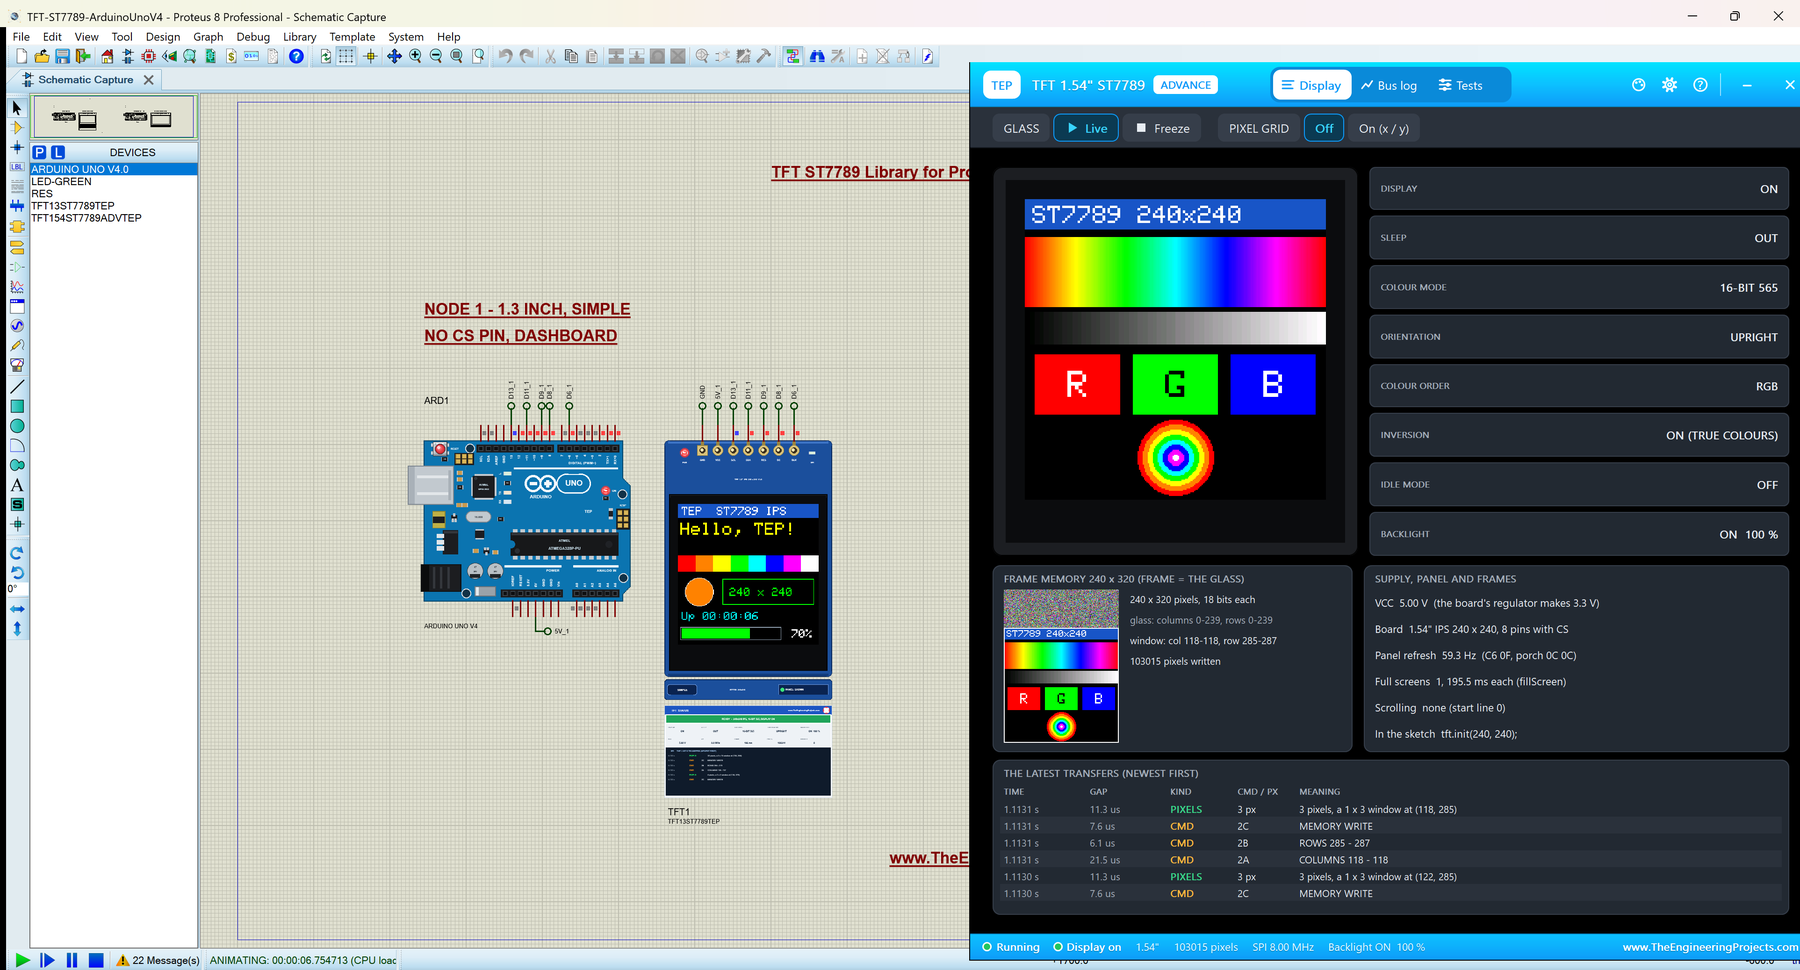The height and width of the screenshot is (970, 1800).
Task: Open the Graph mode tool
Action: pos(17,287)
